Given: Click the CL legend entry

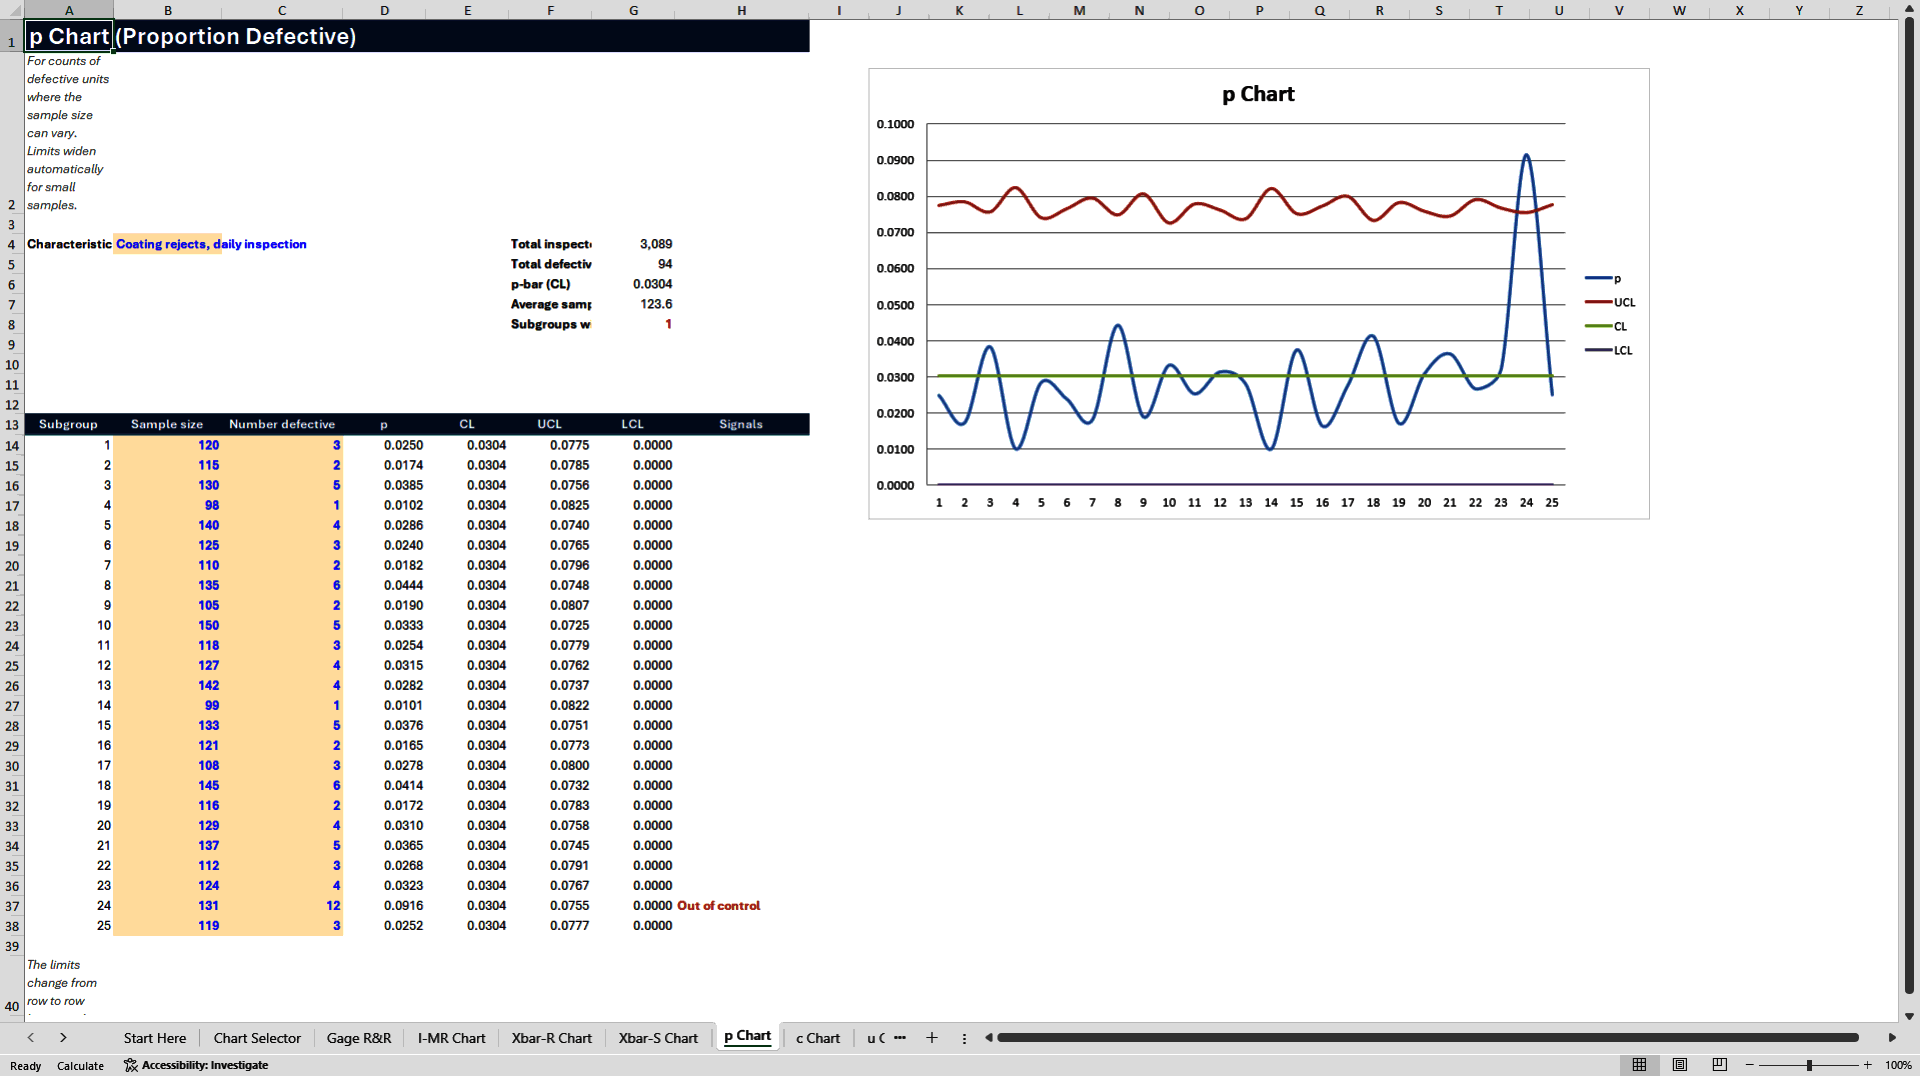Looking at the screenshot, I should point(1606,326).
